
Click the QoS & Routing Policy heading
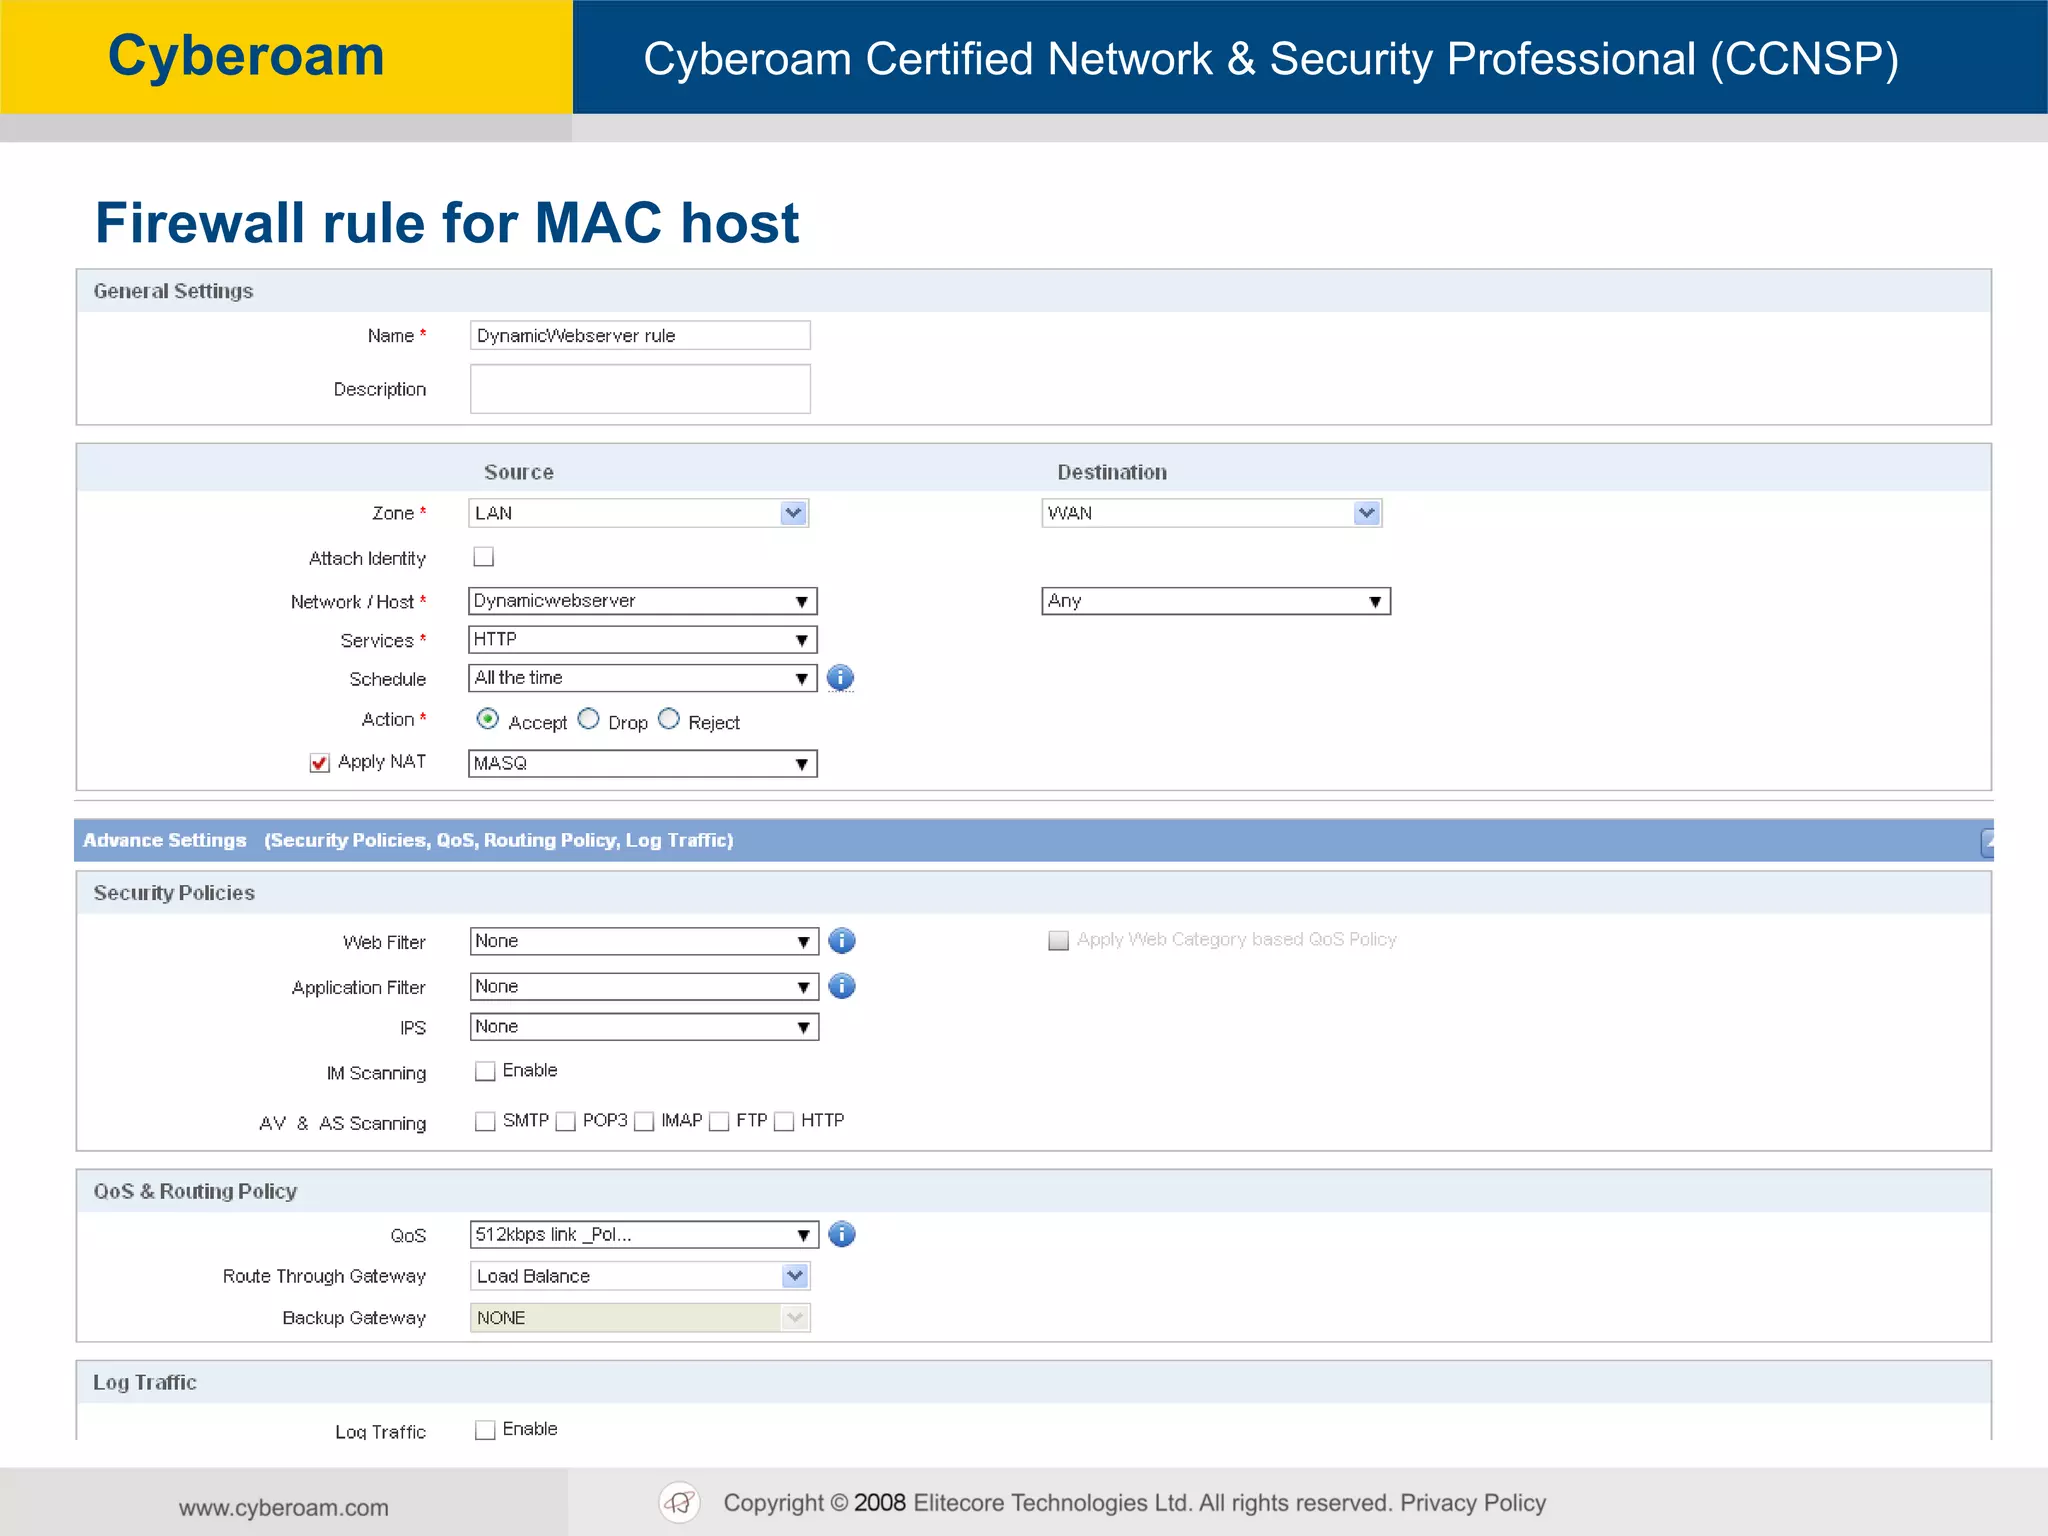195,1191
